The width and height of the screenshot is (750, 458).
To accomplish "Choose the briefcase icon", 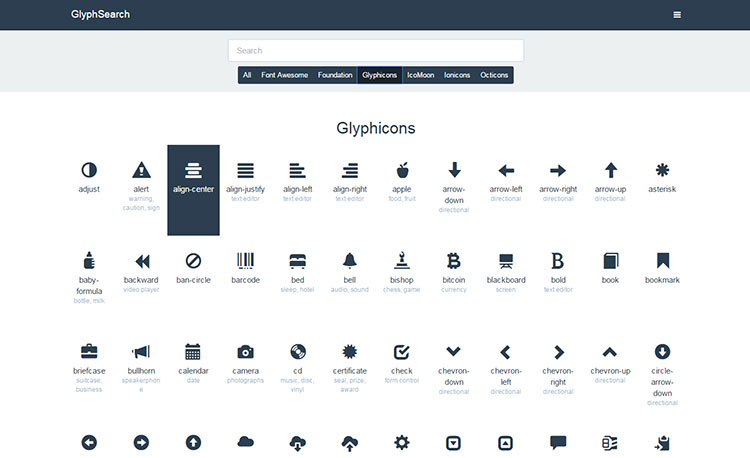I will [x=89, y=351].
